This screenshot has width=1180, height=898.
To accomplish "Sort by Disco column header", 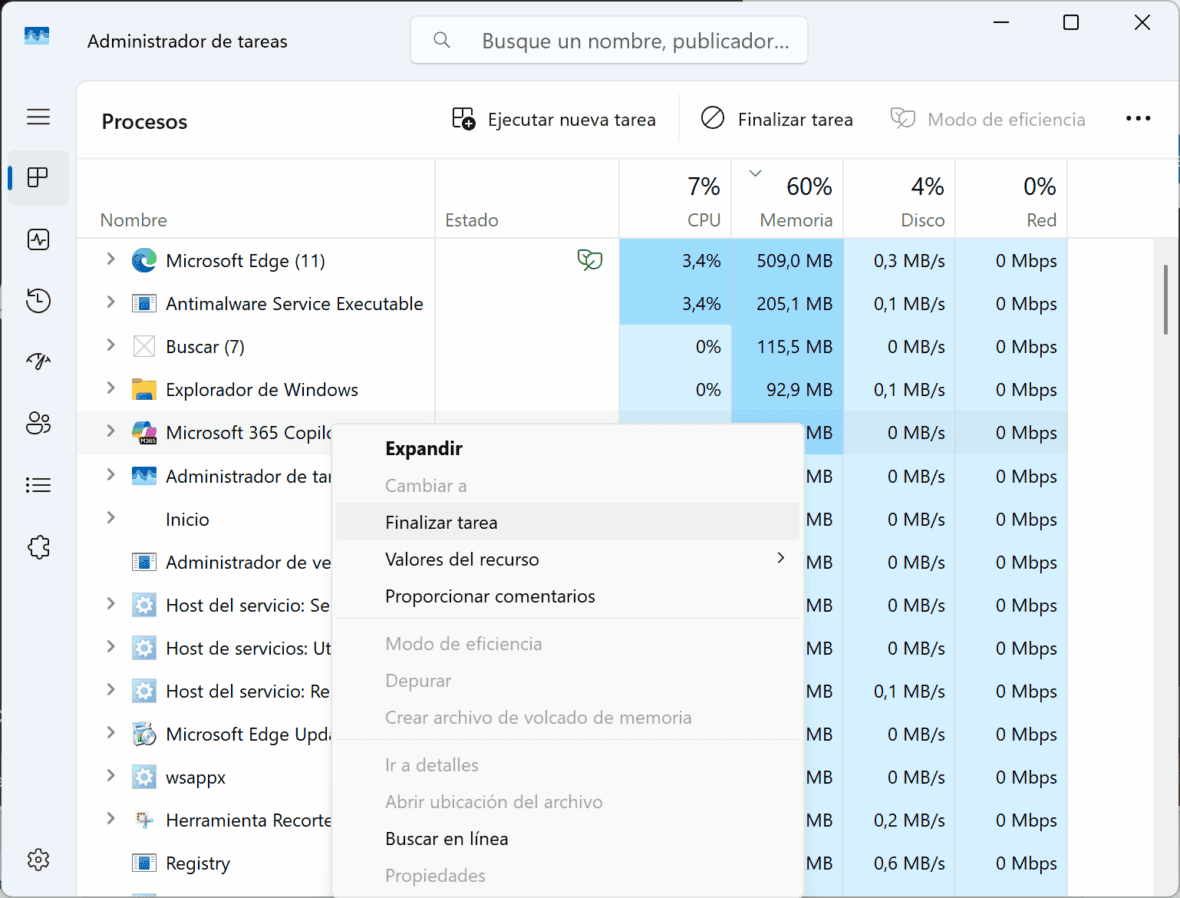I will [899, 199].
